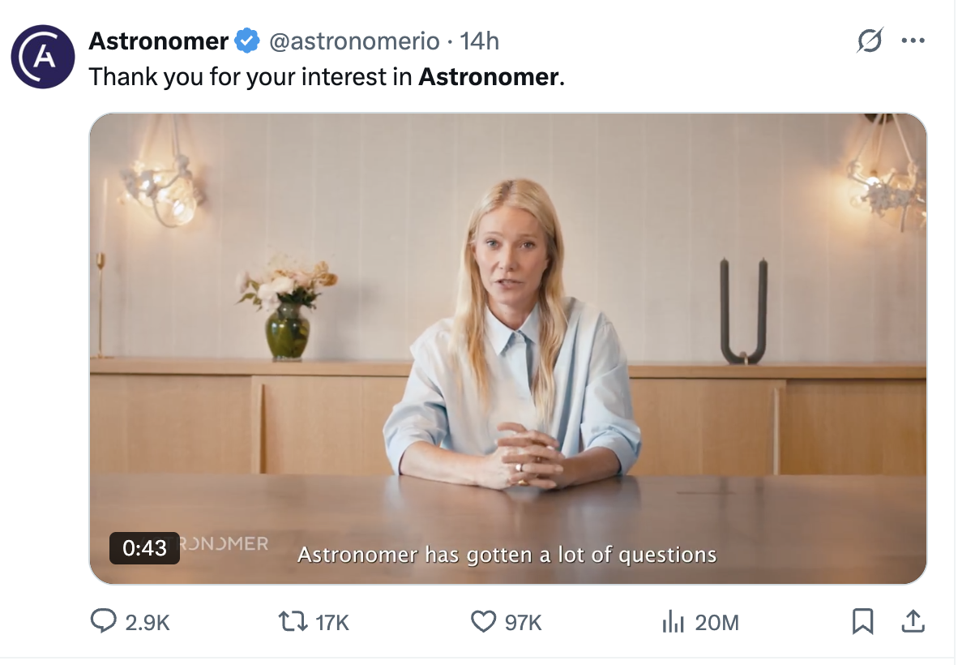Click the 14h timestamp link
The height and width of the screenshot is (665, 958).
tap(477, 41)
